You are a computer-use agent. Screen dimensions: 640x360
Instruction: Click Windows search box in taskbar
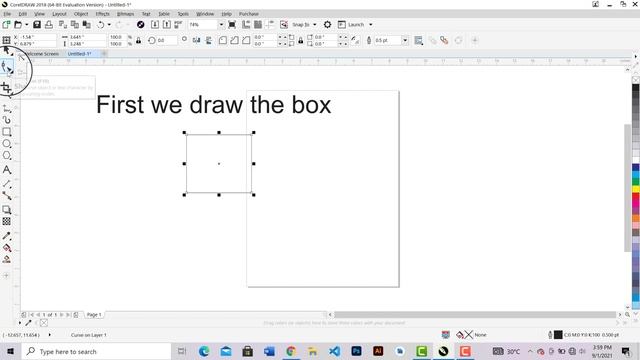click(x=96, y=351)
